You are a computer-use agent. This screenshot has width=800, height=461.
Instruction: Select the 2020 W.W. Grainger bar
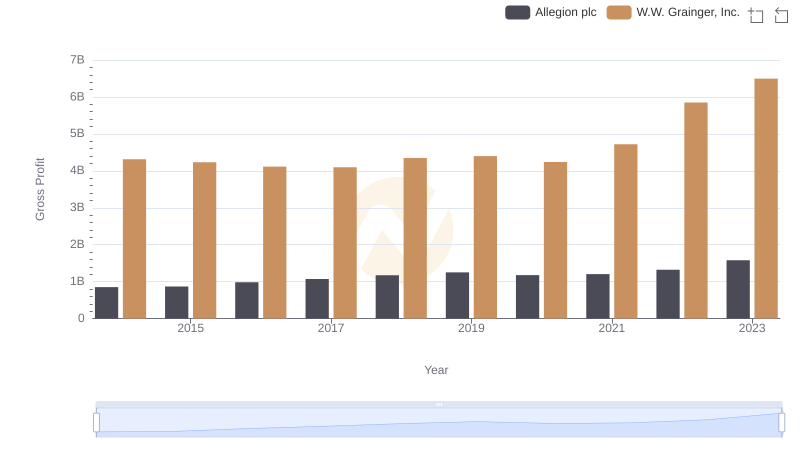click(555, 240)
